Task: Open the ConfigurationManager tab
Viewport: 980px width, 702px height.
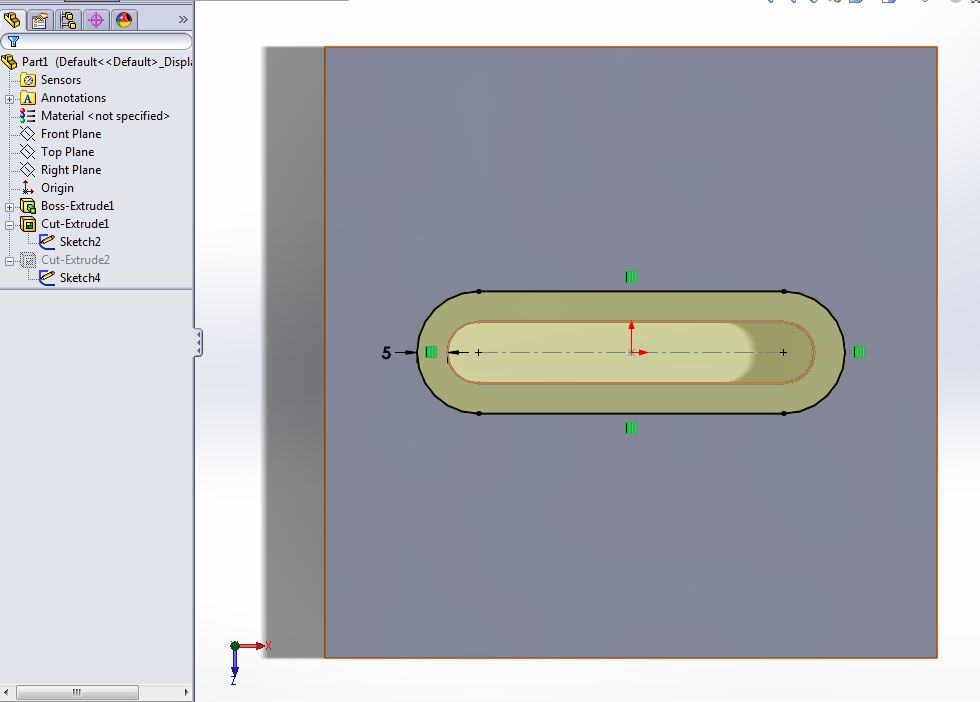Action: click(x=68, y=19)
